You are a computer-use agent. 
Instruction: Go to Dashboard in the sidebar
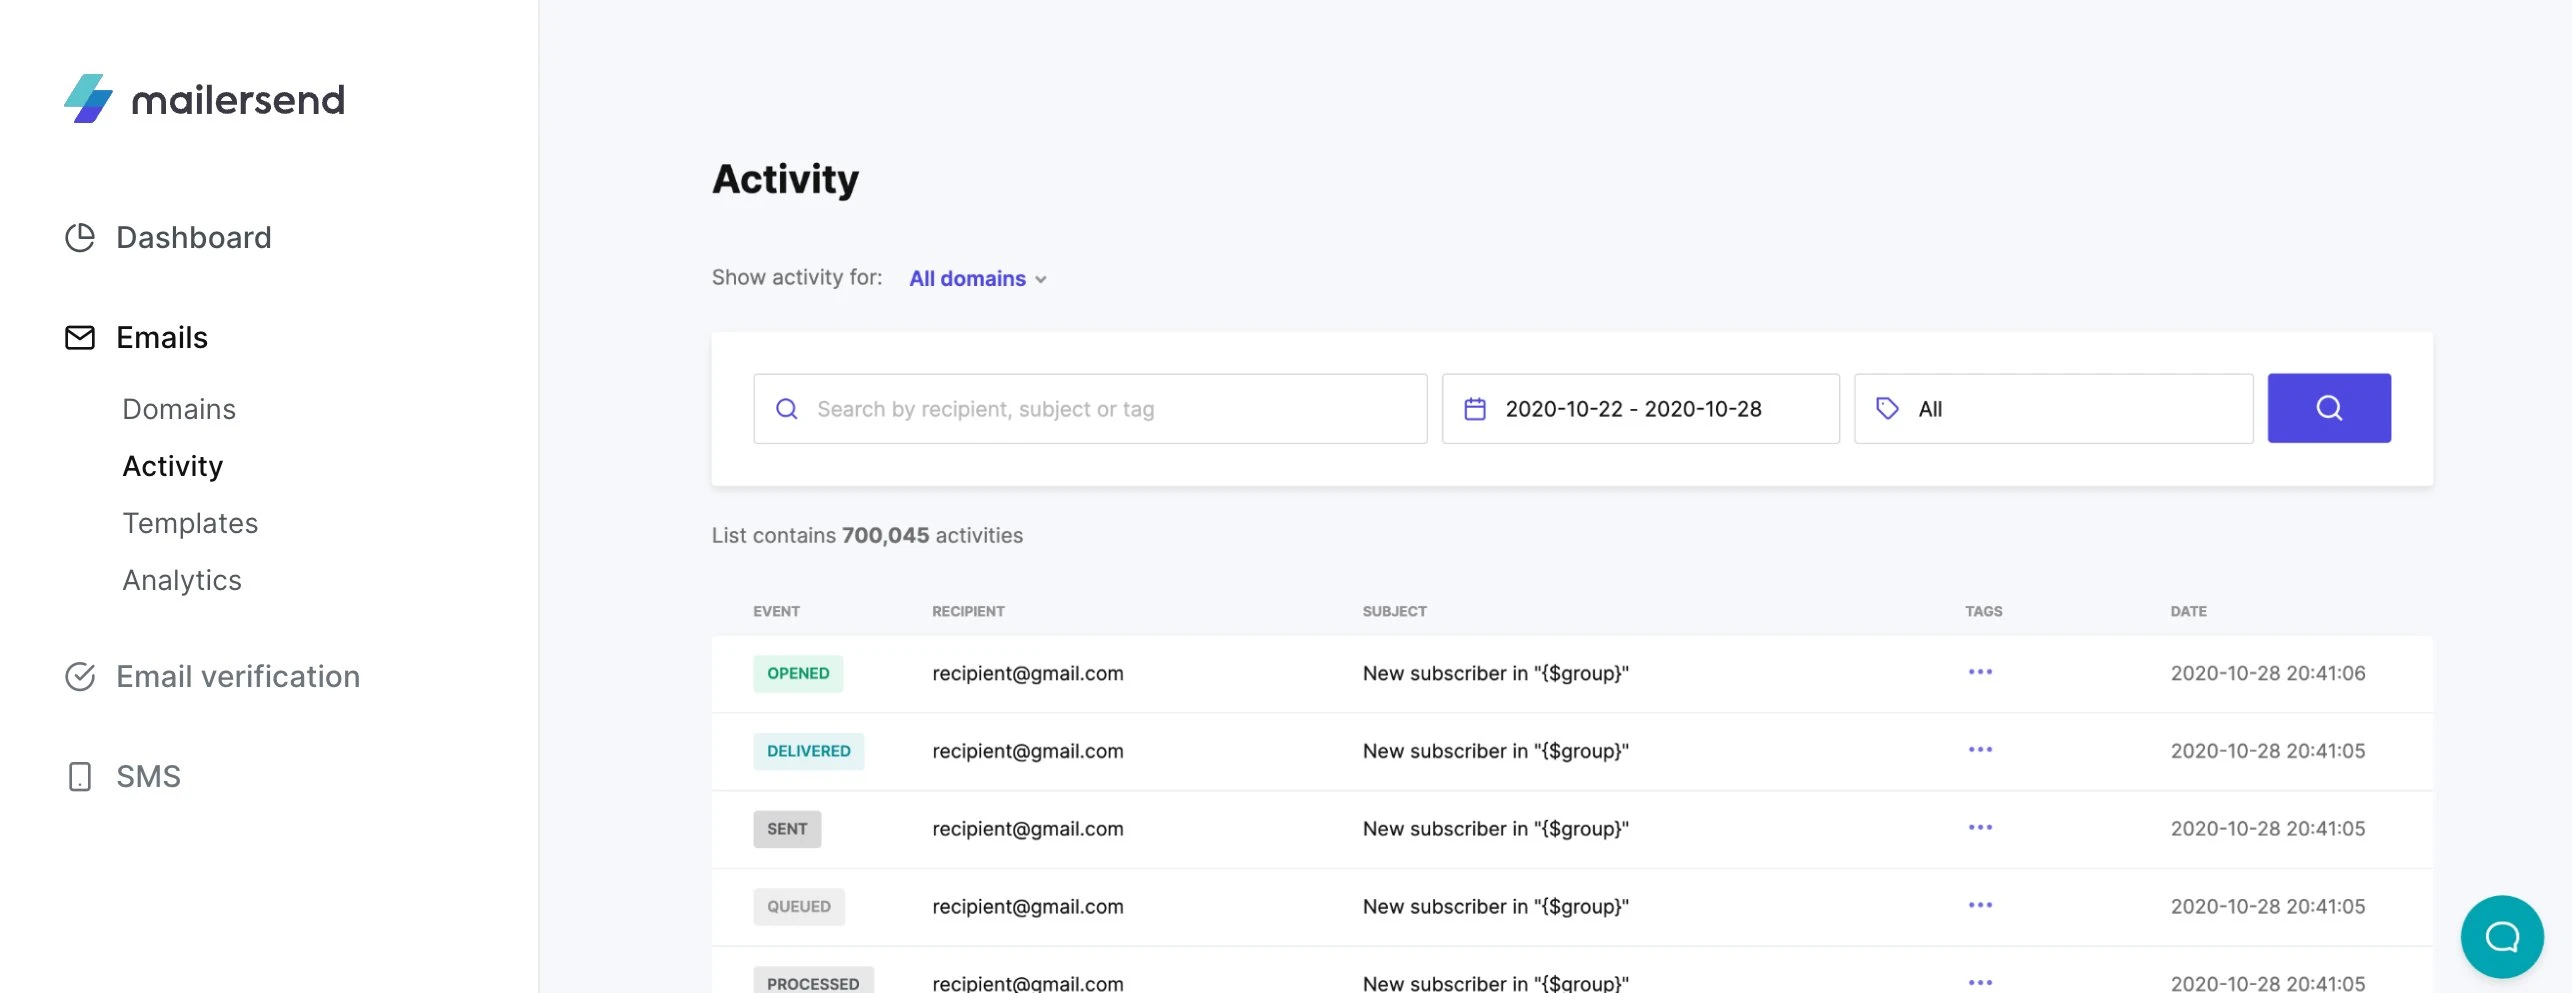tap(193, 238)
